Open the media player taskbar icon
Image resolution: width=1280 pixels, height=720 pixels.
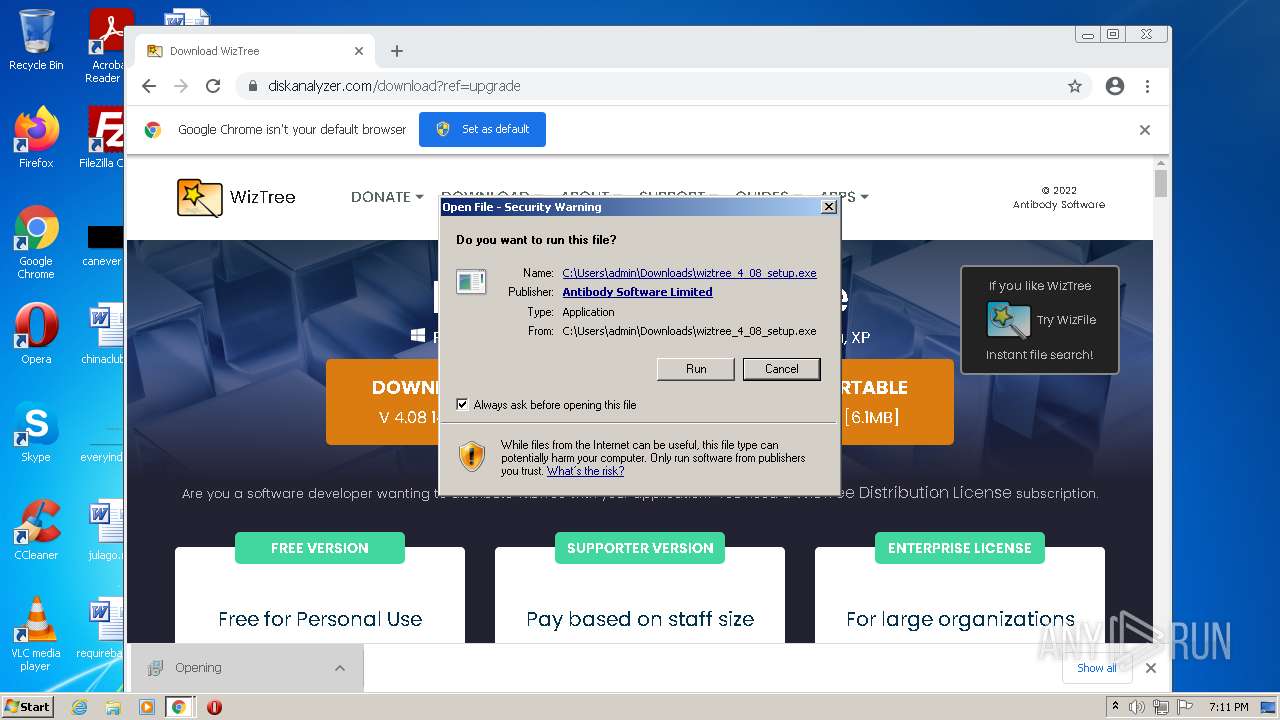(147, 707)
